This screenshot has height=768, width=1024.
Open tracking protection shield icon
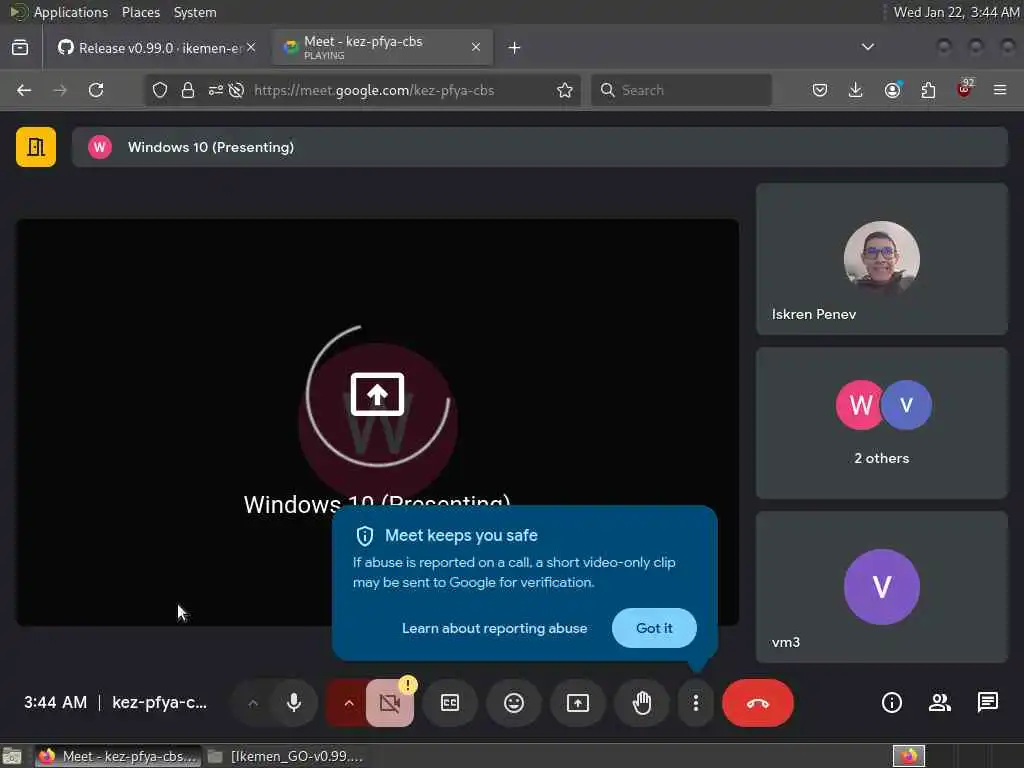[x=160, y=90]
